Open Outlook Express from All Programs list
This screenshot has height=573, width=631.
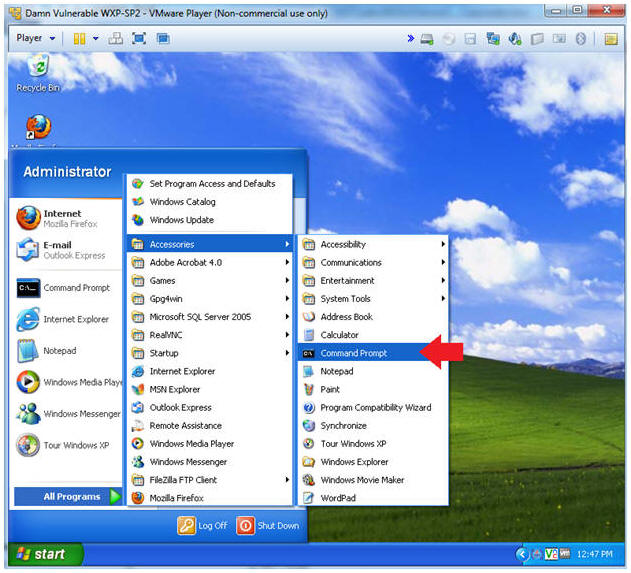pos(210,407)
